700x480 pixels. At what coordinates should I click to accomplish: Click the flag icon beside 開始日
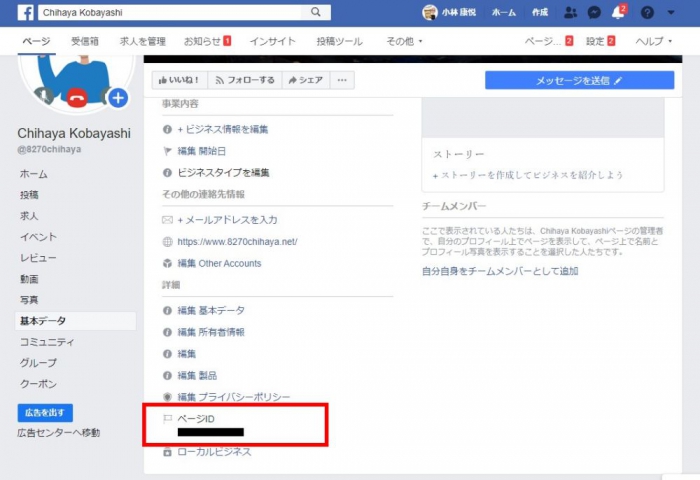[x=167, y=151]
